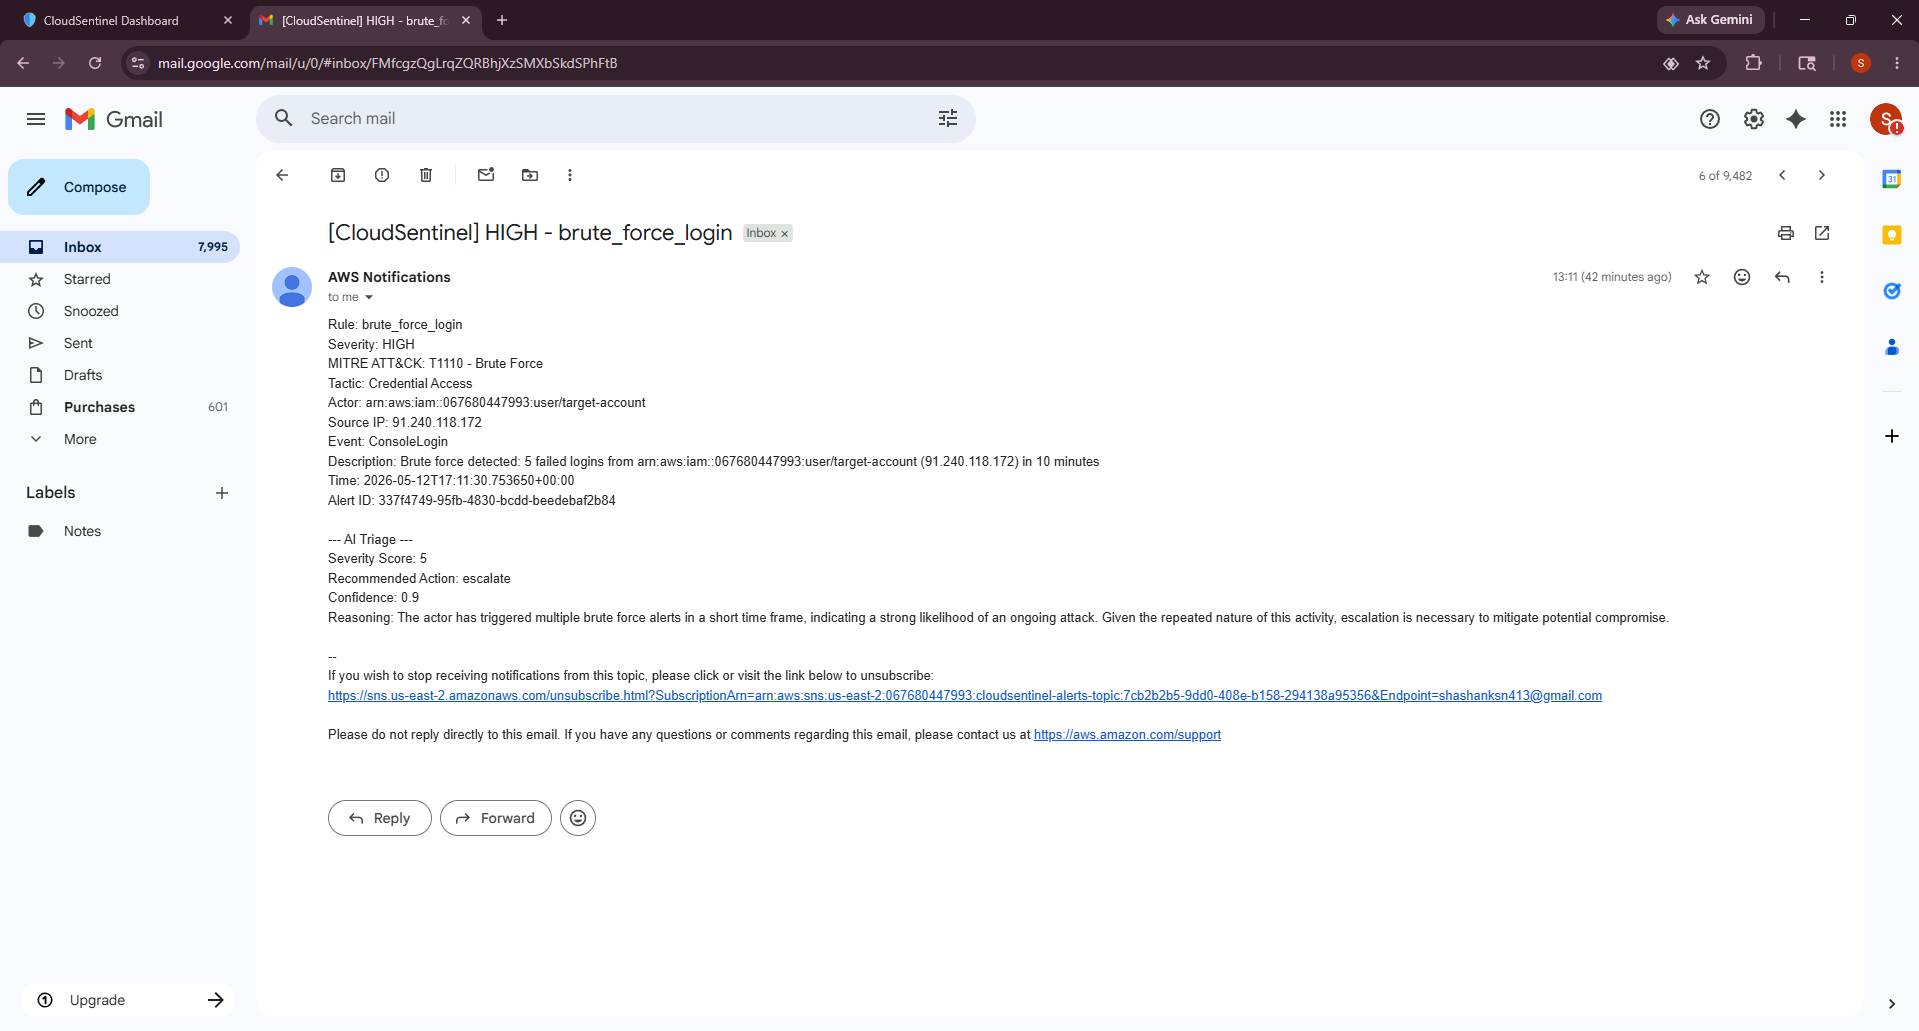1919x1031 pixels.
Task: View site information icon in address bar
Action: [138, 63]
